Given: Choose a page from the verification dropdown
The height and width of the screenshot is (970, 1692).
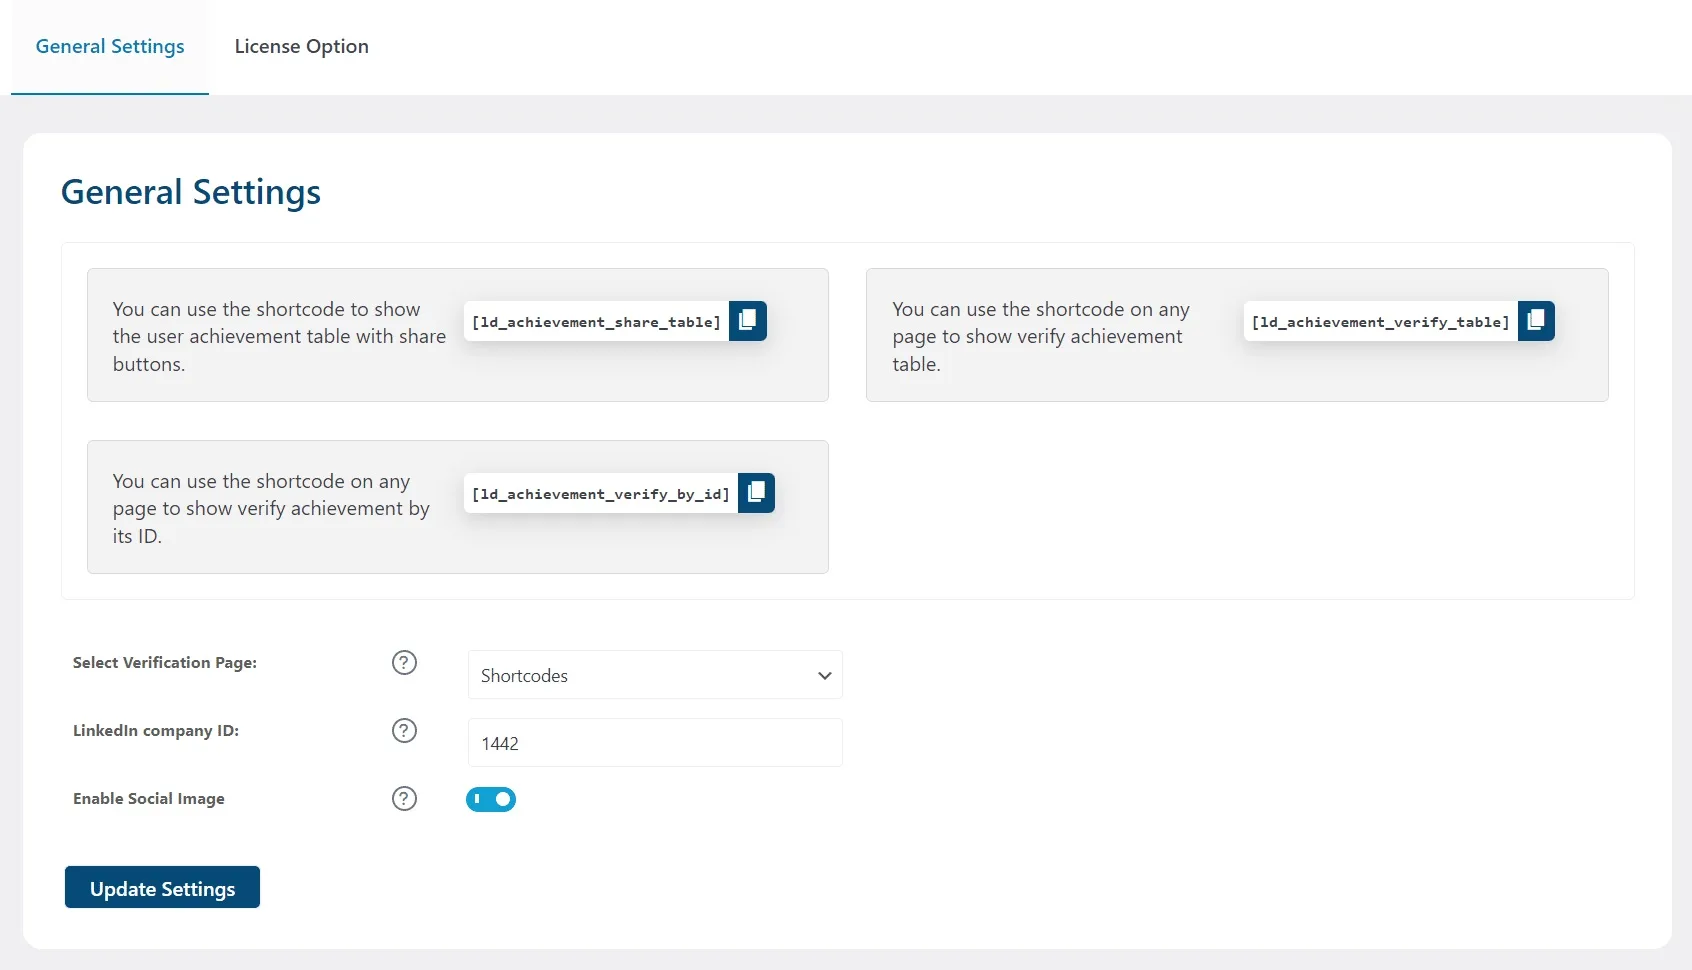Looking at the screenshot, I should 655,675.
